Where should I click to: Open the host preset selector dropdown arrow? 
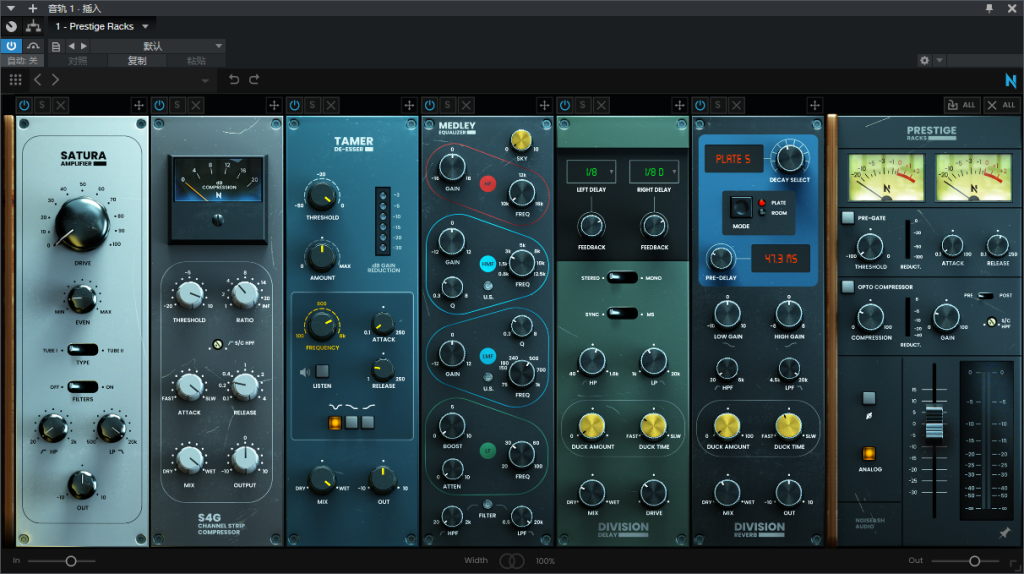click(219, 46)
